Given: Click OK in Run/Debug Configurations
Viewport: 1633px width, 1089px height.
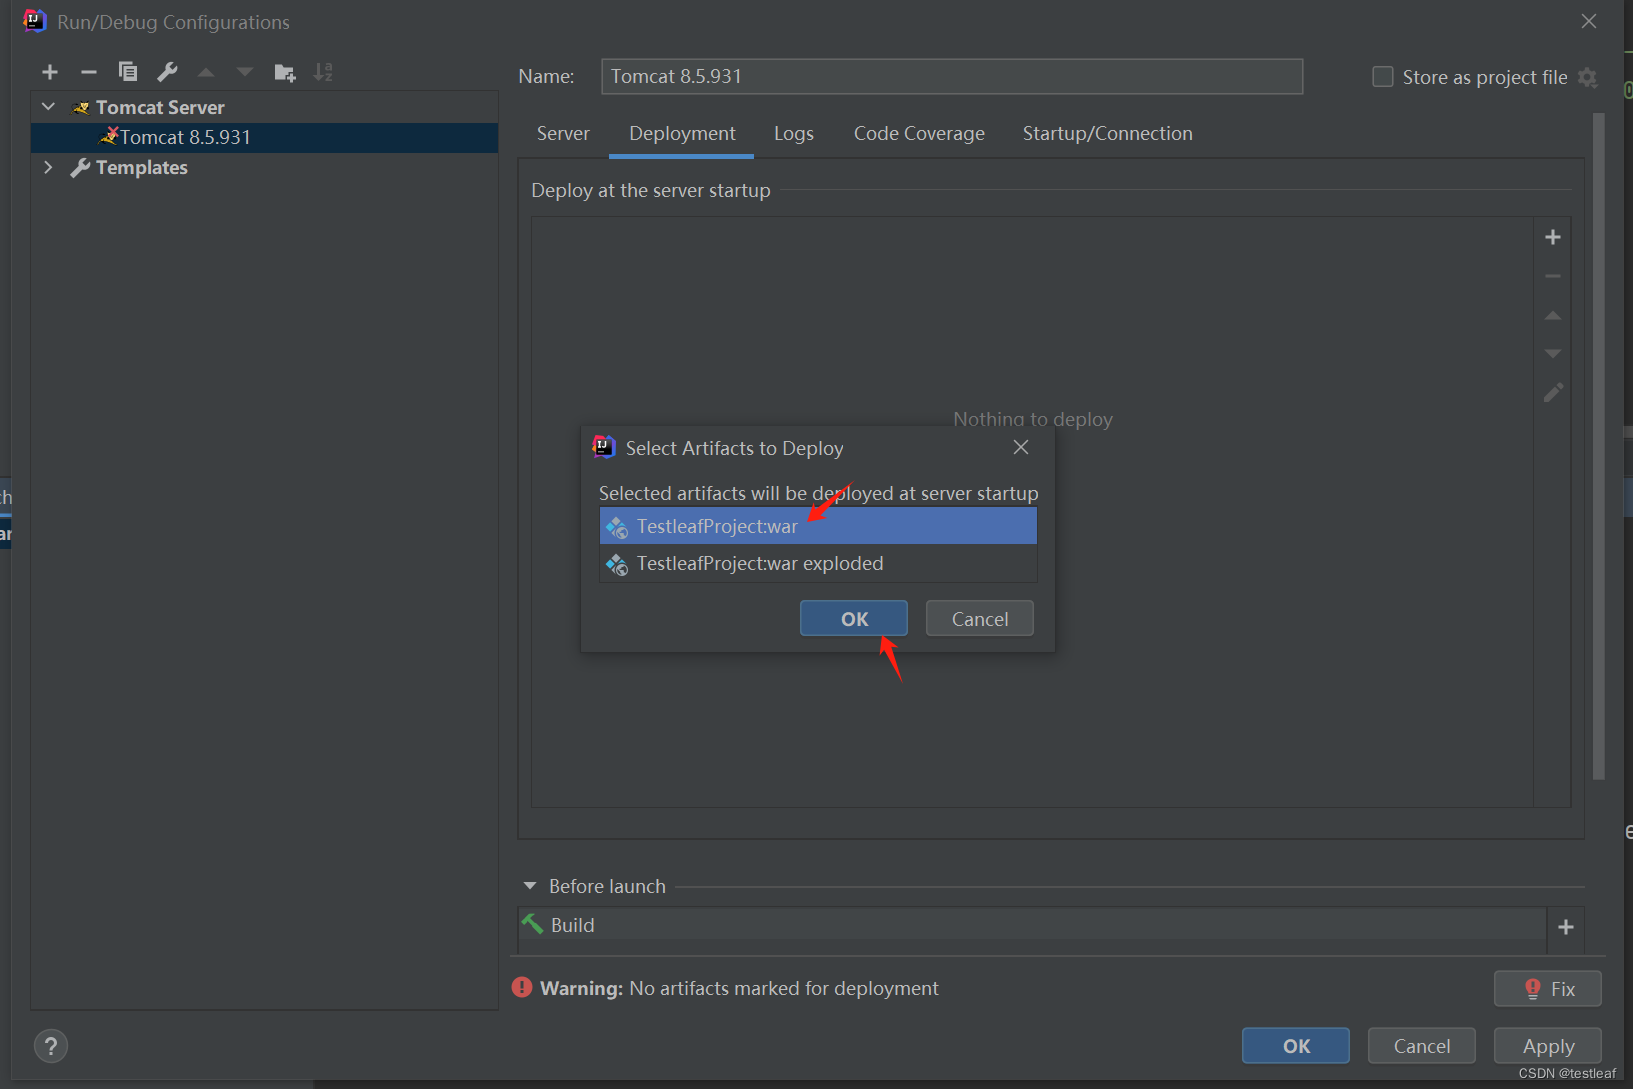Looking at the screenshot, I should point(1296,1046).
